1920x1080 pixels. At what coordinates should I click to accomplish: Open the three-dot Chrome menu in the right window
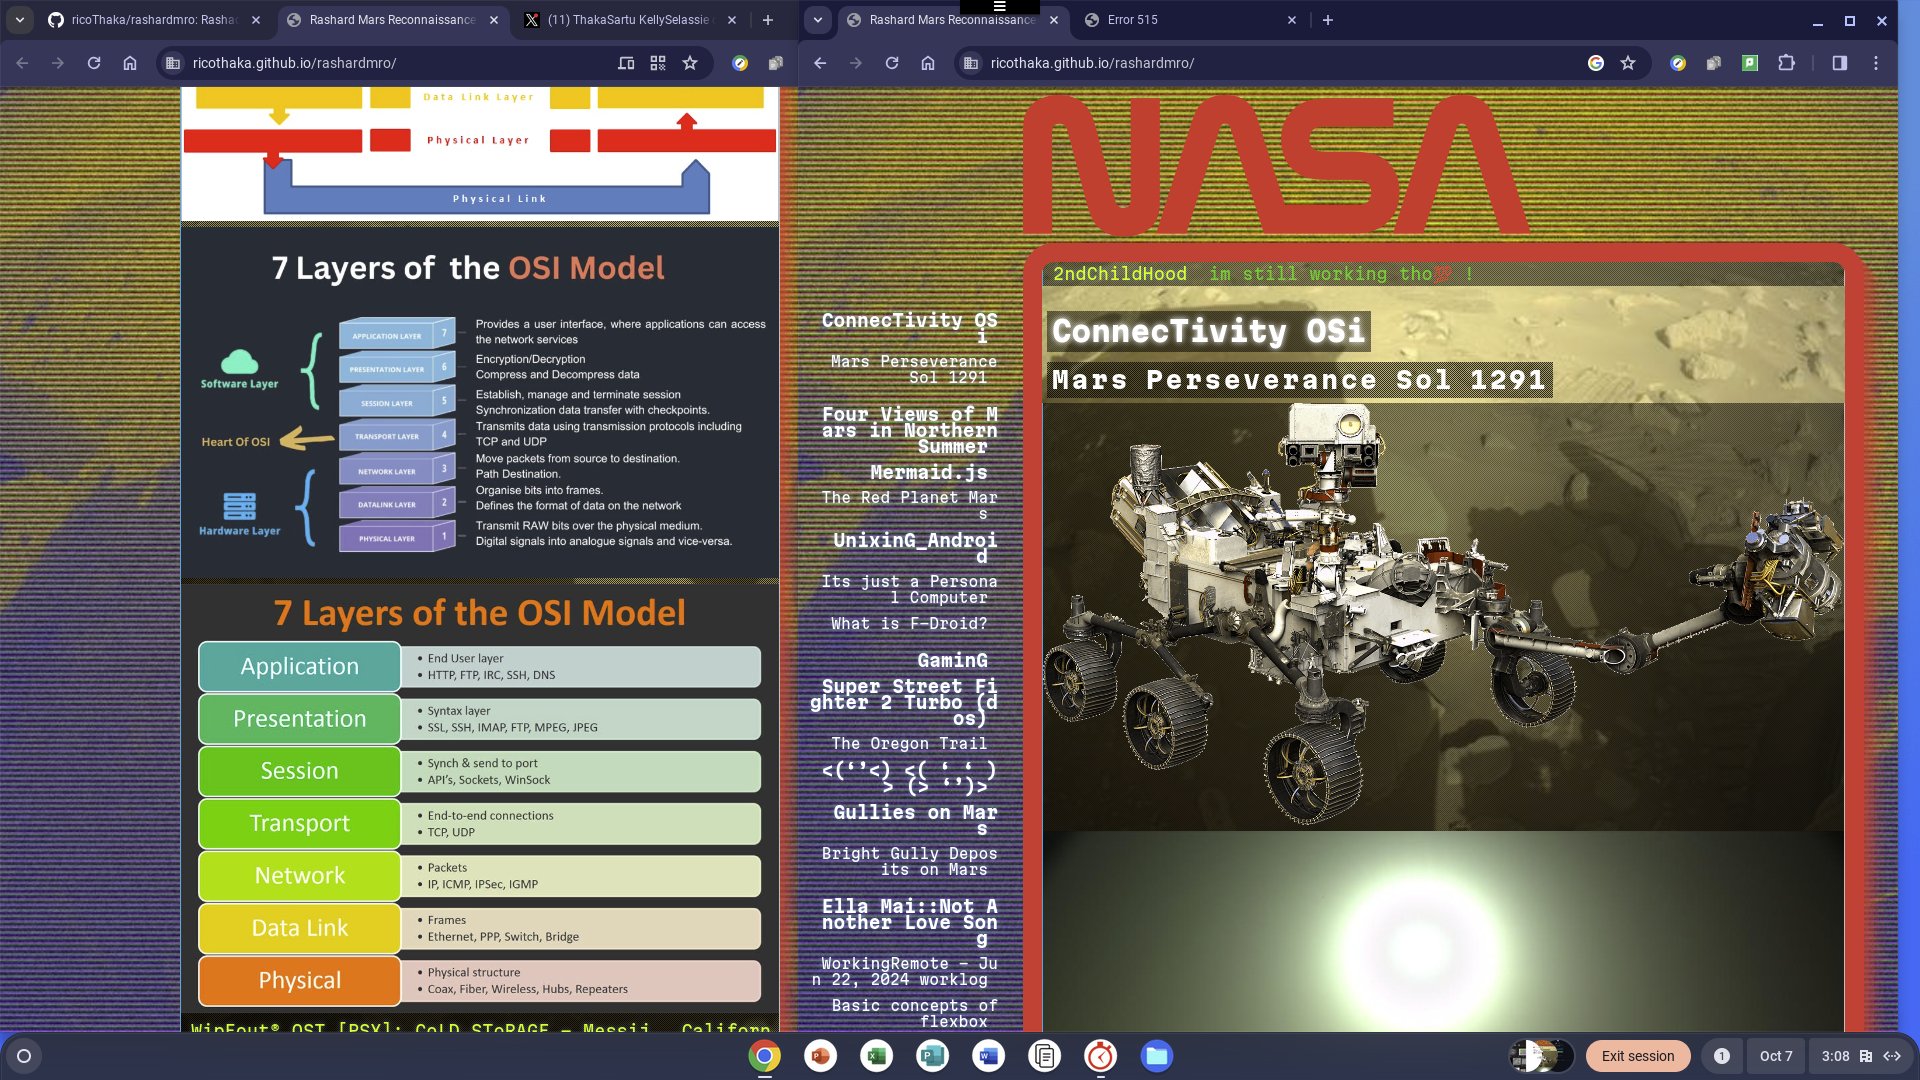click(x=1876, y=63)
